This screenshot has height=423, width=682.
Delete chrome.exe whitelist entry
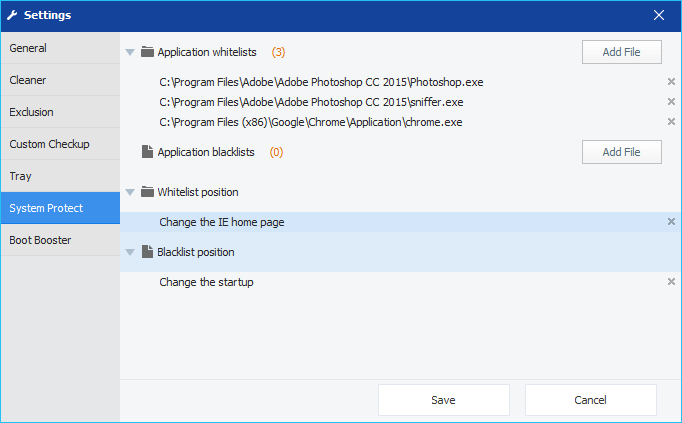click(671, 122)
